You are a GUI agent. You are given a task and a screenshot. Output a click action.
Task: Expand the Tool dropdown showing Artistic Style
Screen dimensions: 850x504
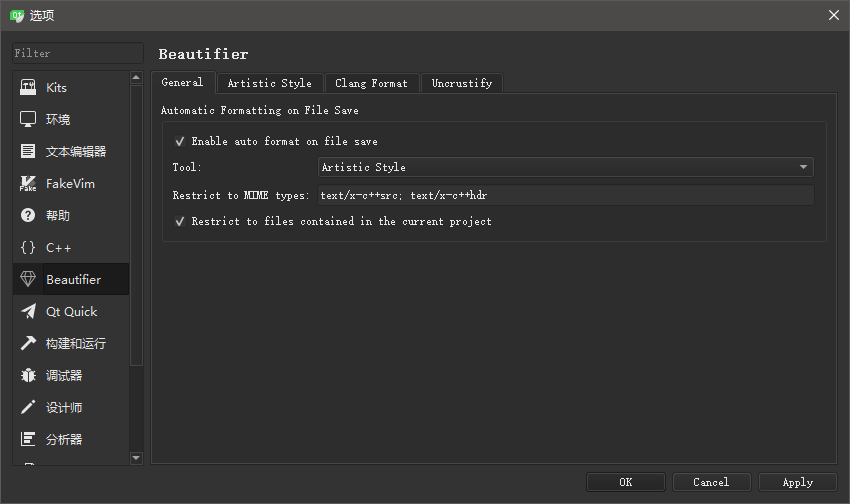pyautogui.click(x=565, y=168)
